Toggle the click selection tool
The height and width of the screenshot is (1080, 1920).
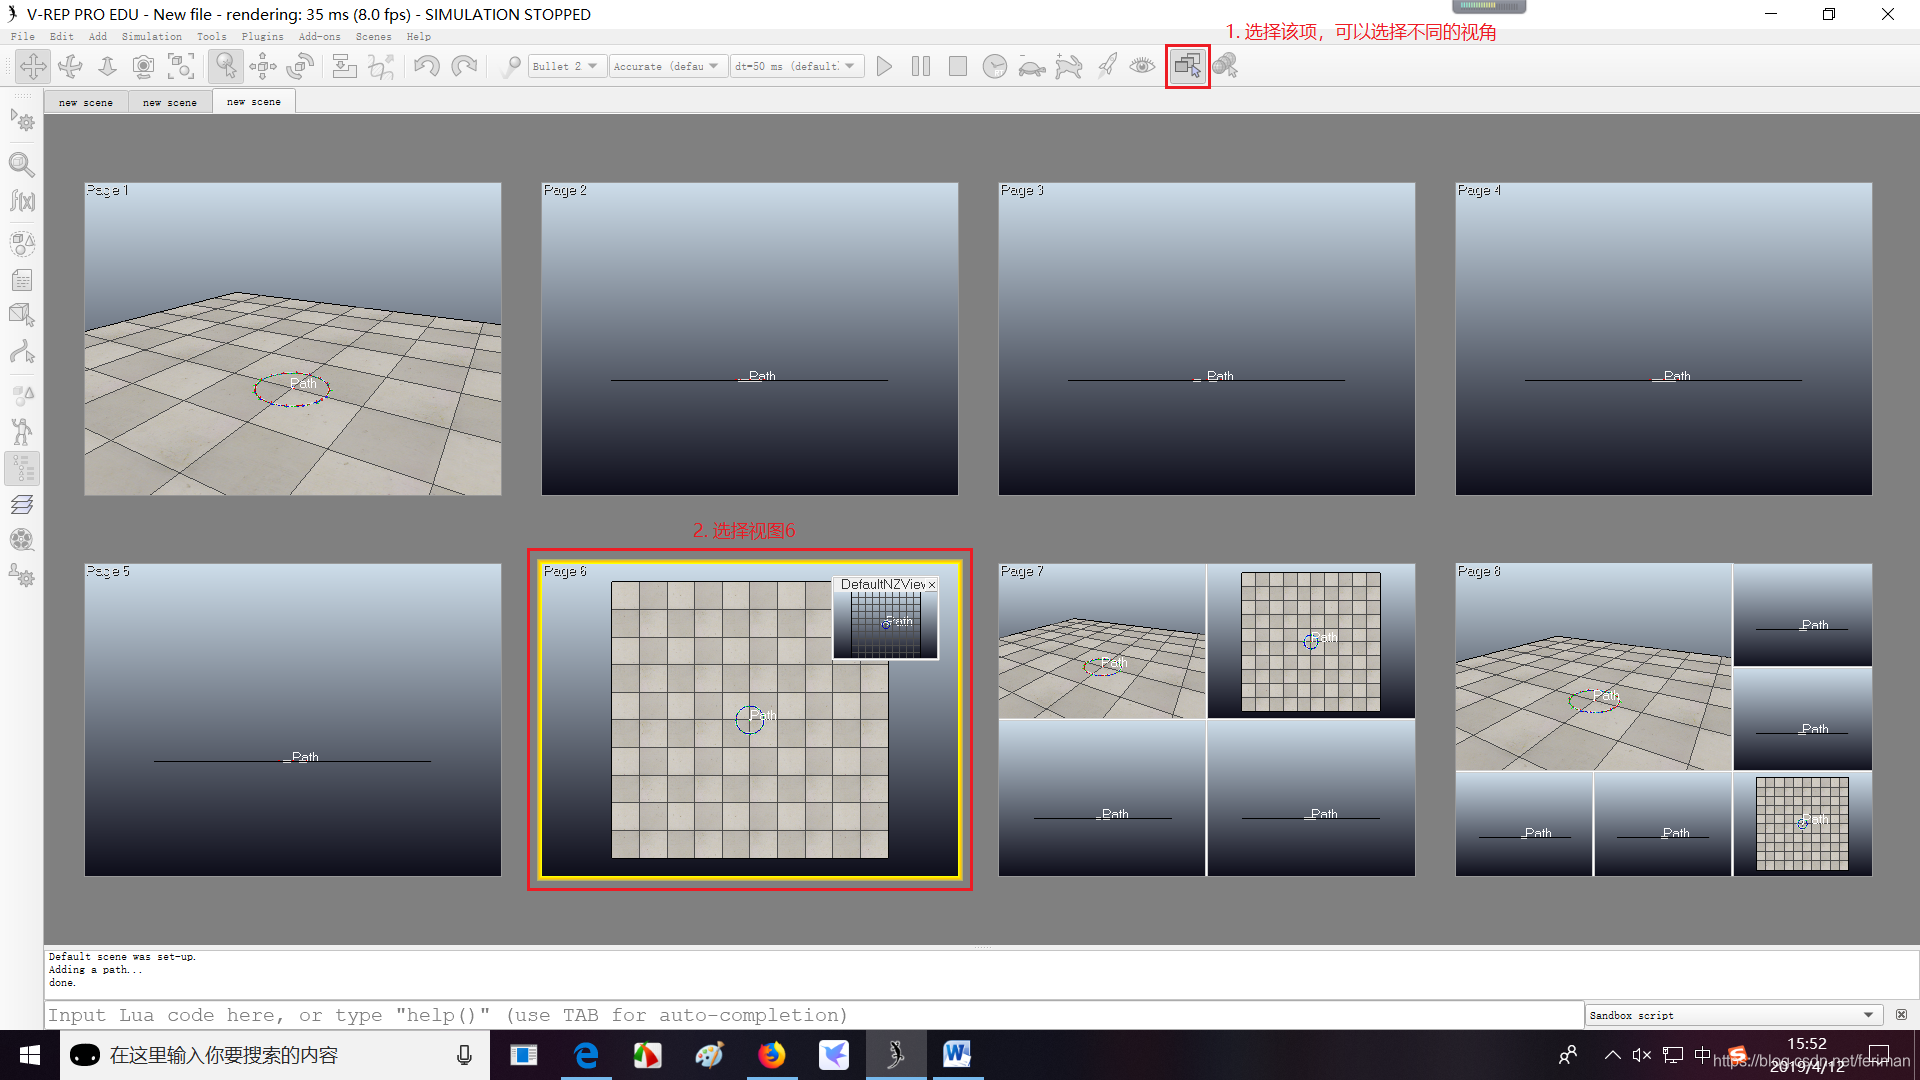click(226, 66)
